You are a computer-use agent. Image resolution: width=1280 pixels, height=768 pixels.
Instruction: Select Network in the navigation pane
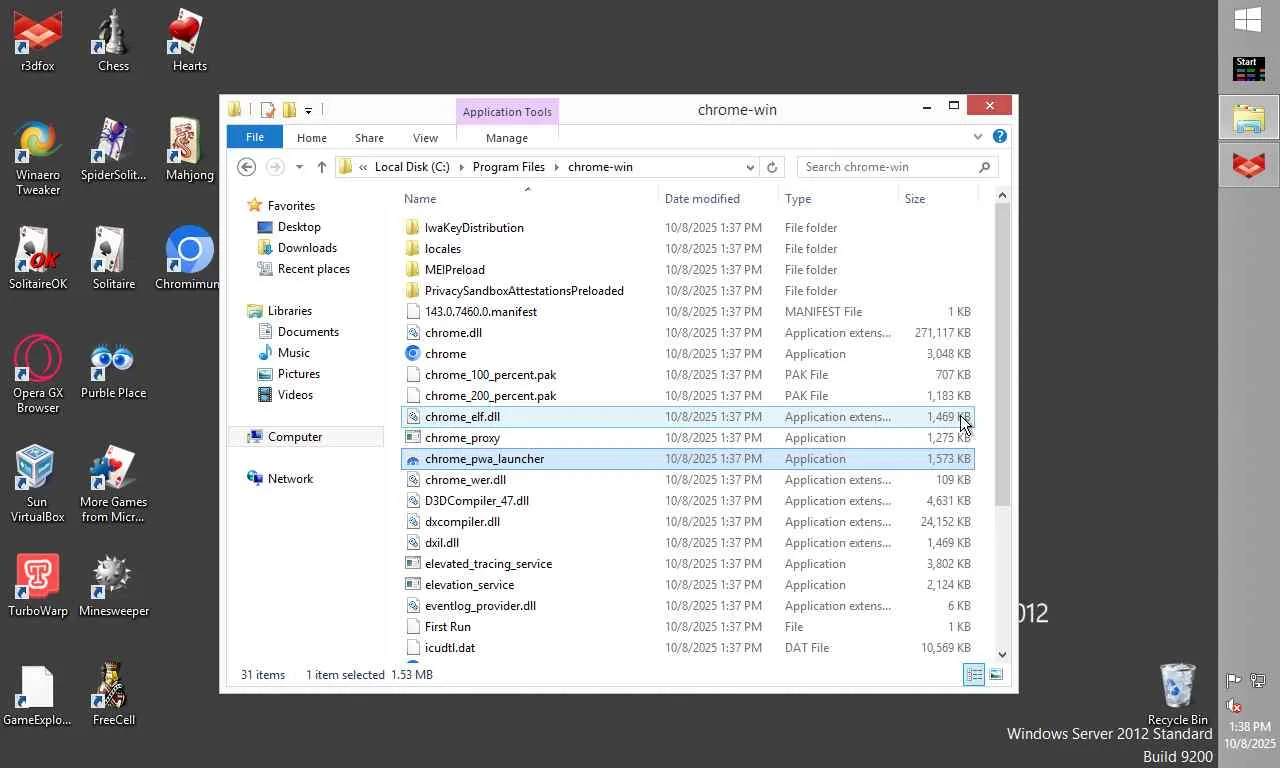[290, 479]
